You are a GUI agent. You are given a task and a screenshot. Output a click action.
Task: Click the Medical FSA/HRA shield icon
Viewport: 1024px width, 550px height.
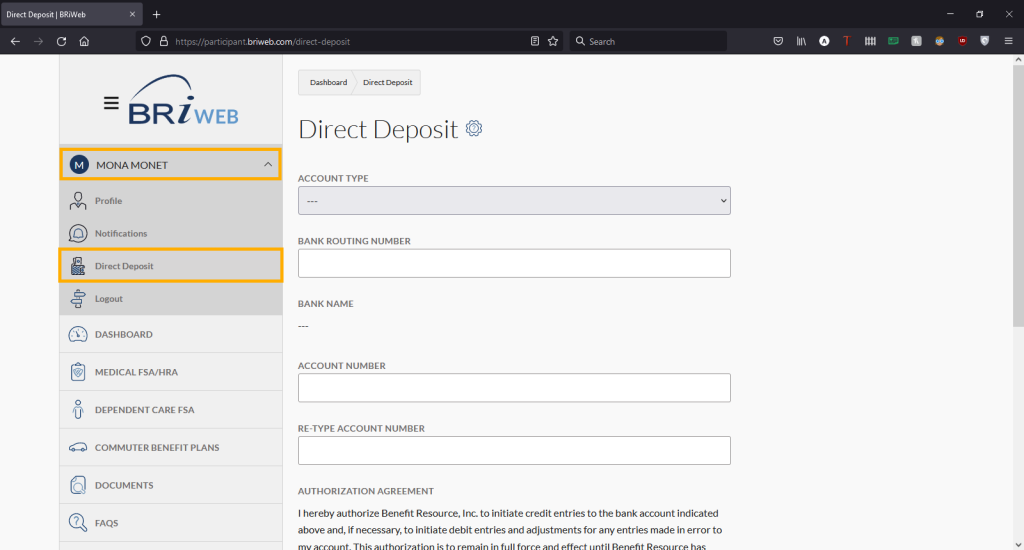tap(78, 372)
